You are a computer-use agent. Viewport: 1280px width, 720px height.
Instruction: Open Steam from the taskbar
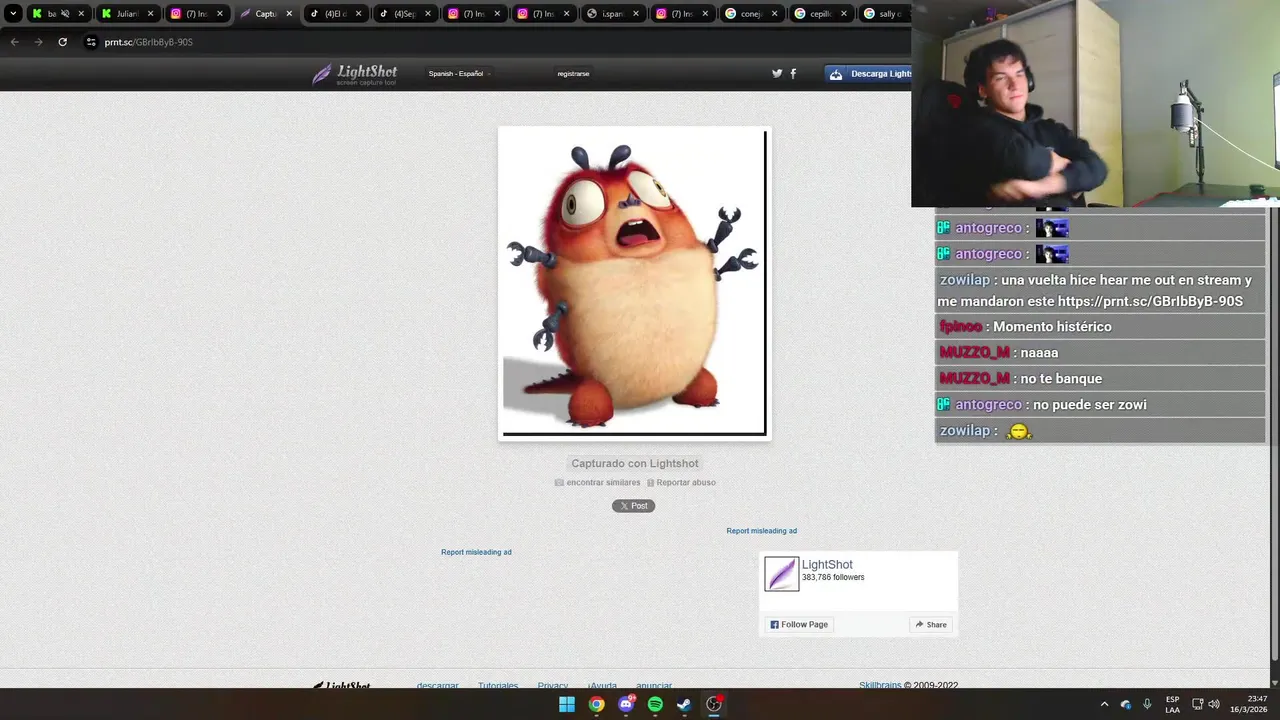tap(684, 704)
